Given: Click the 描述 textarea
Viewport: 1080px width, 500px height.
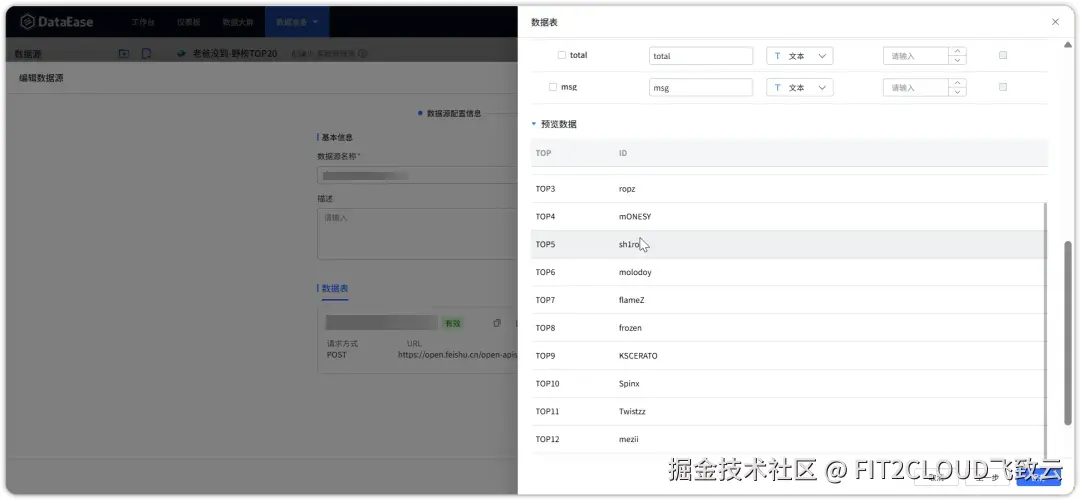Looking at the screenshot, I should point(417,234).
